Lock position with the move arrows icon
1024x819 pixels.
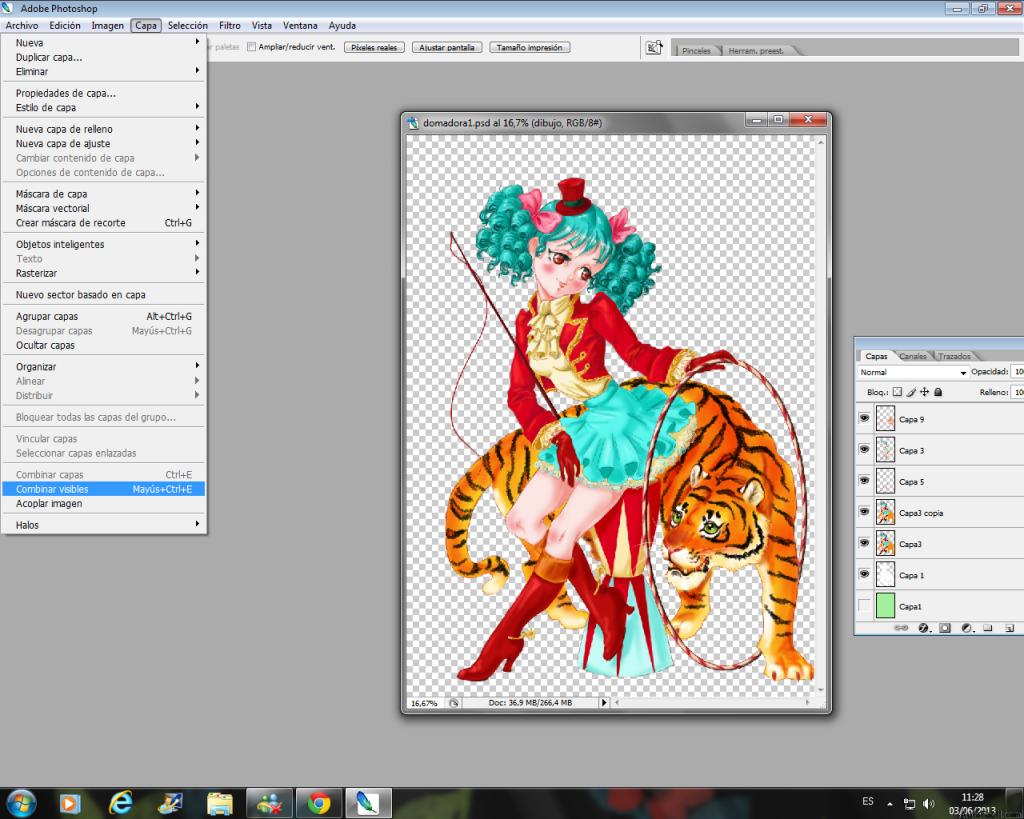click(x=924, y=392)
